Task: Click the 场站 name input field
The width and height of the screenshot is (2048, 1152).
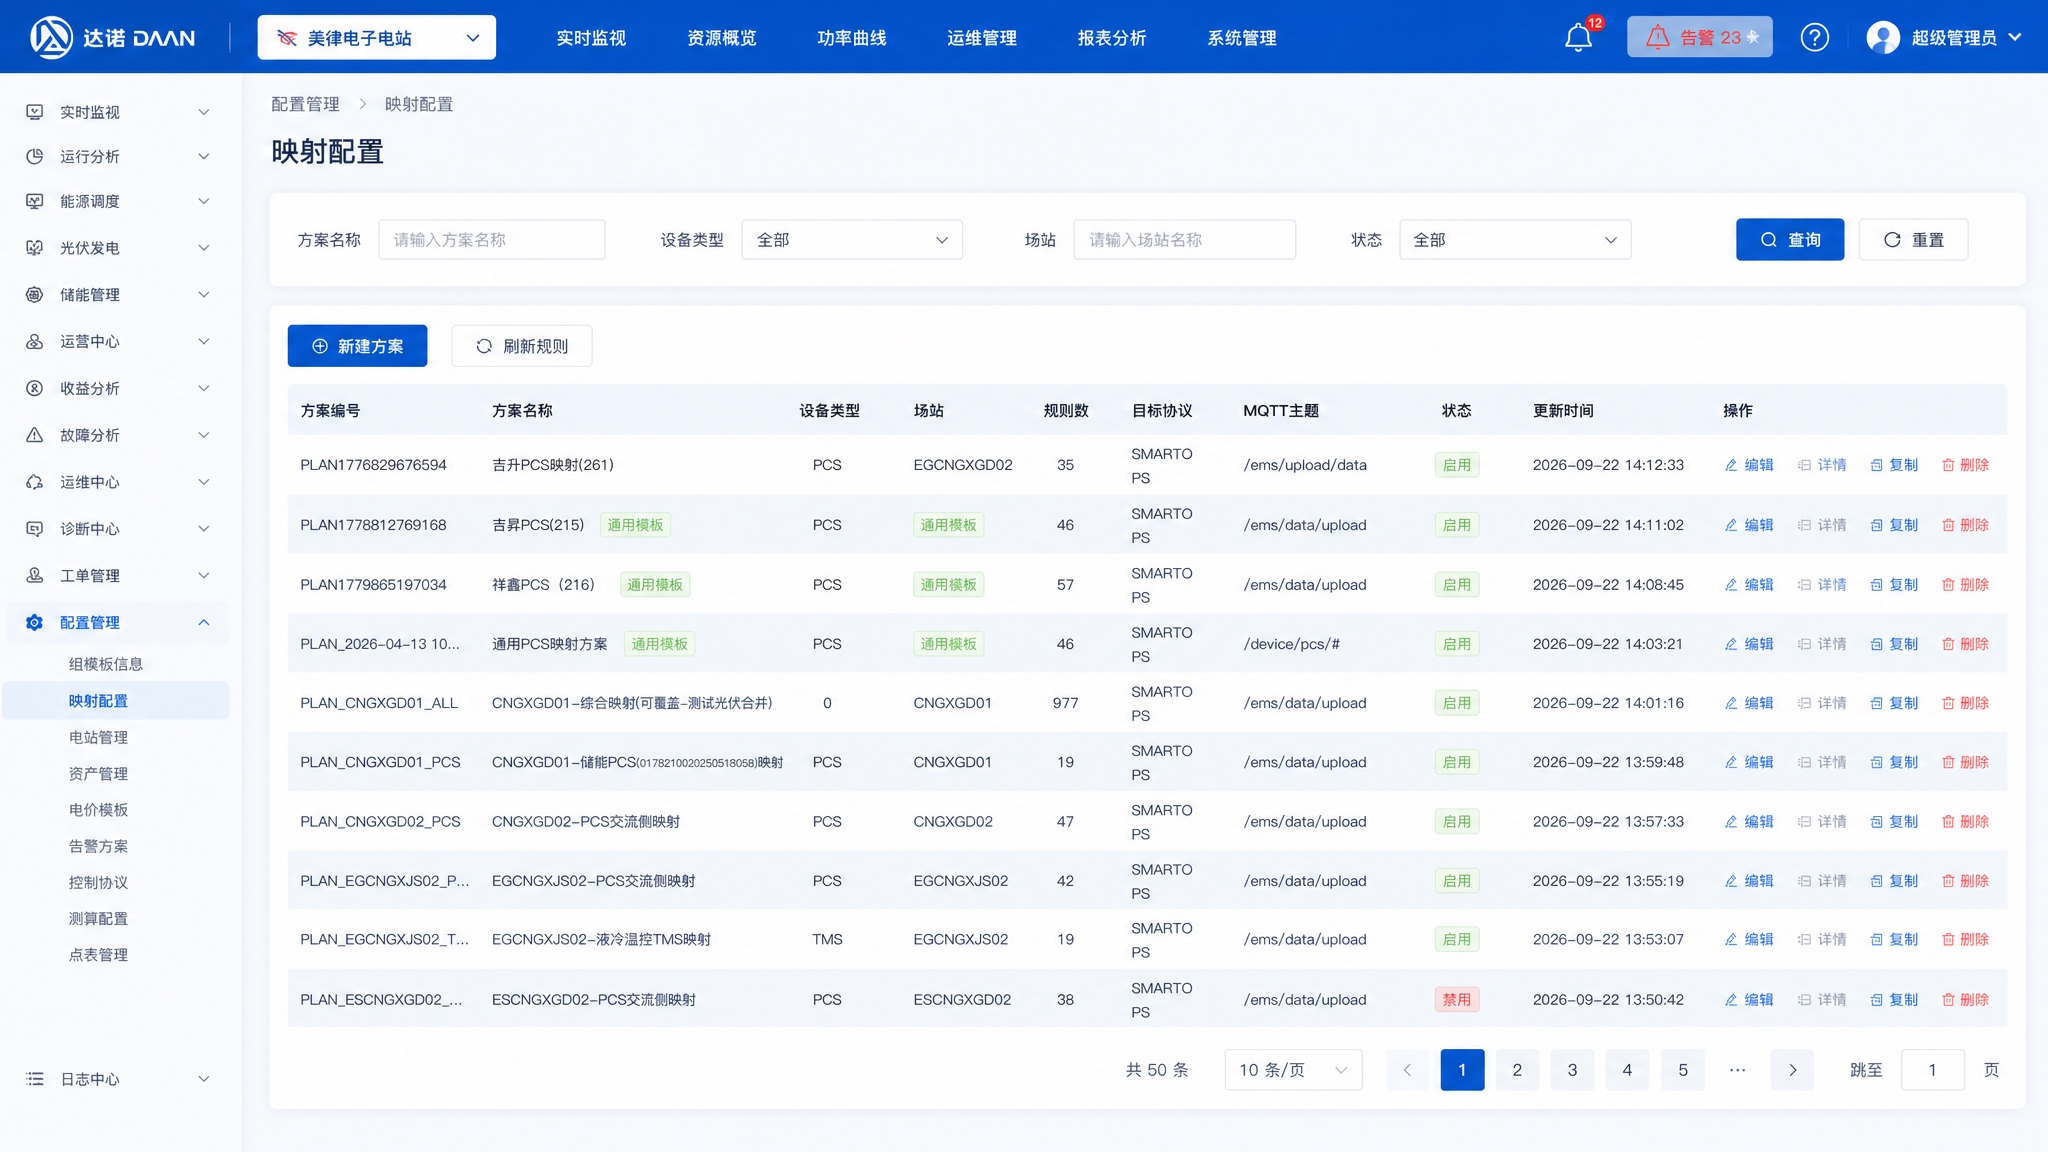Action: [1184, 240]
